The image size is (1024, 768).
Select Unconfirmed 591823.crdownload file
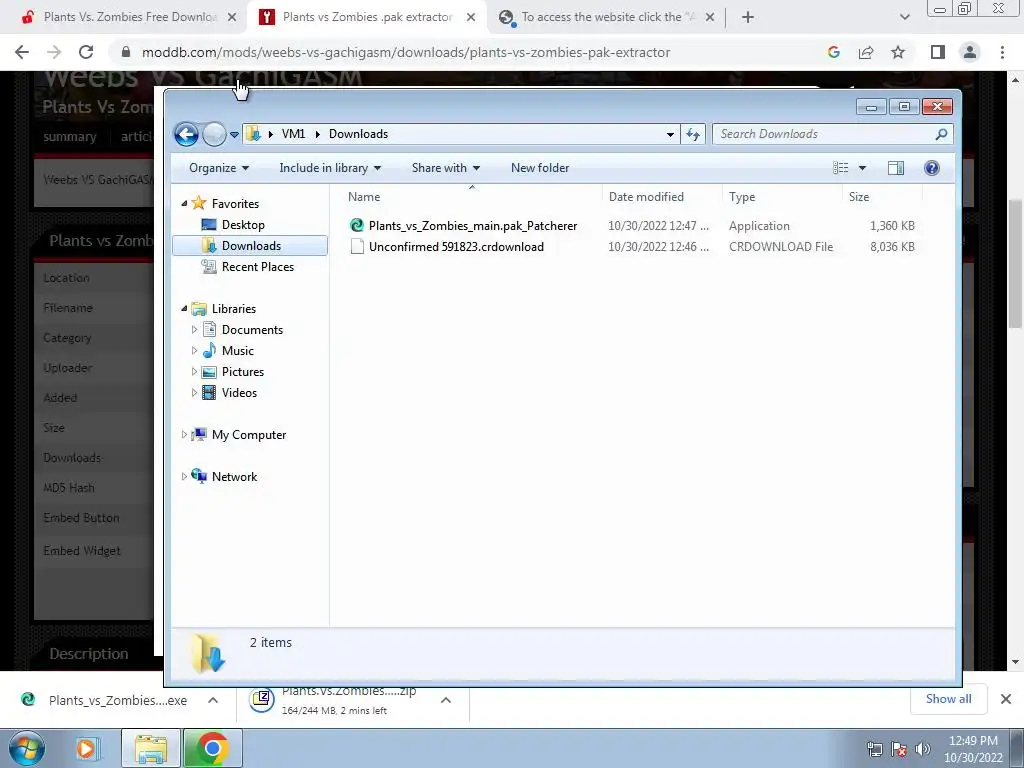(x=456, y=246)
